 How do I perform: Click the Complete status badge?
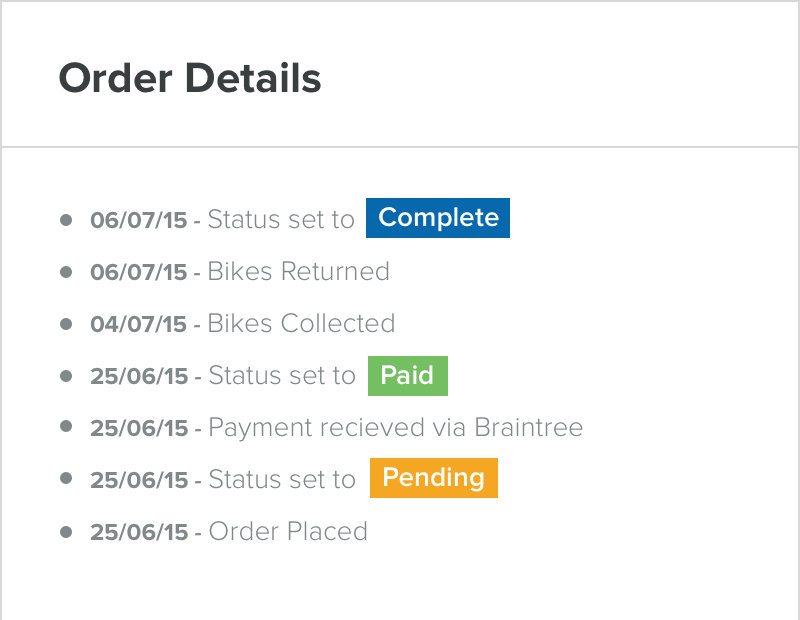tap(437, 218)
